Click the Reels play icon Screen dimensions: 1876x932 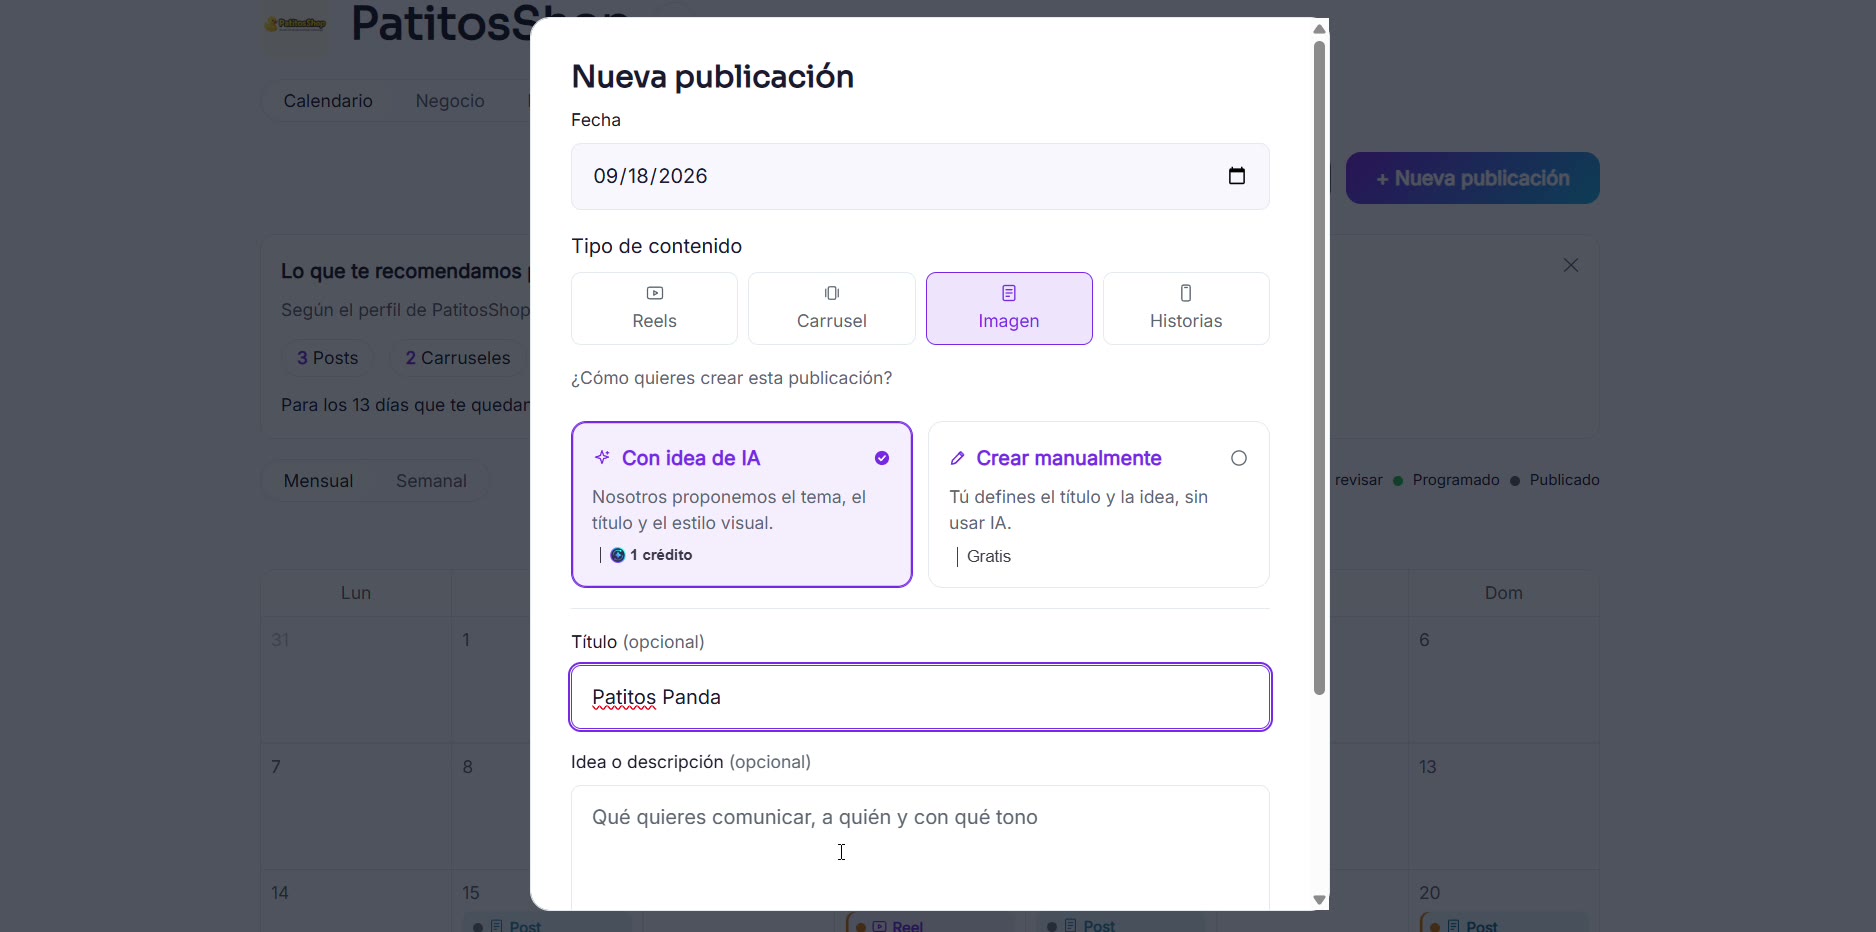pos(655,293)
